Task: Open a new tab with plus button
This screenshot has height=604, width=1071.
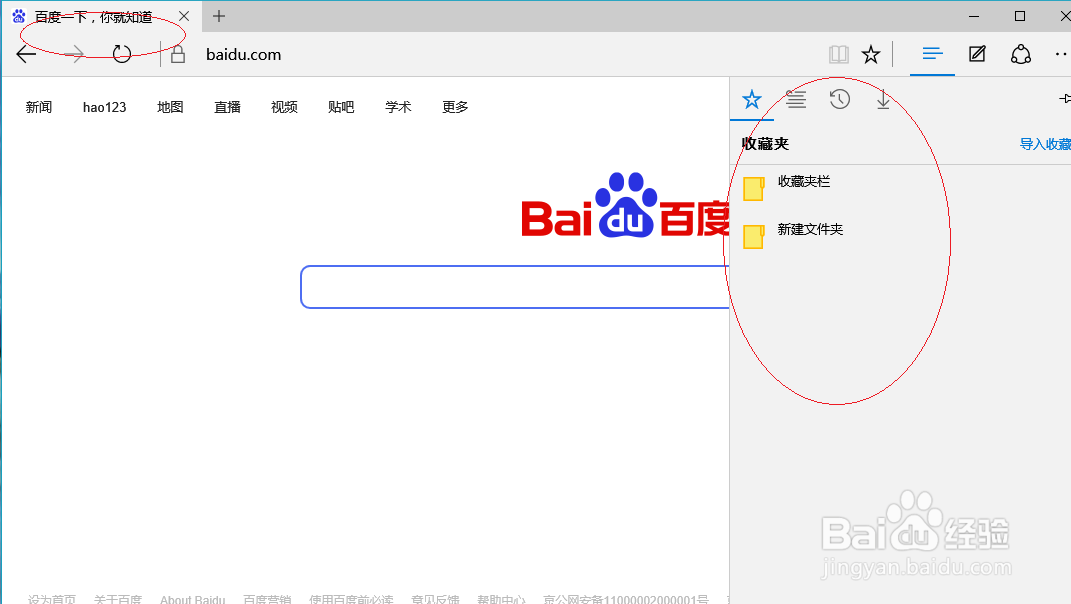Action: (x=219, y=16)
